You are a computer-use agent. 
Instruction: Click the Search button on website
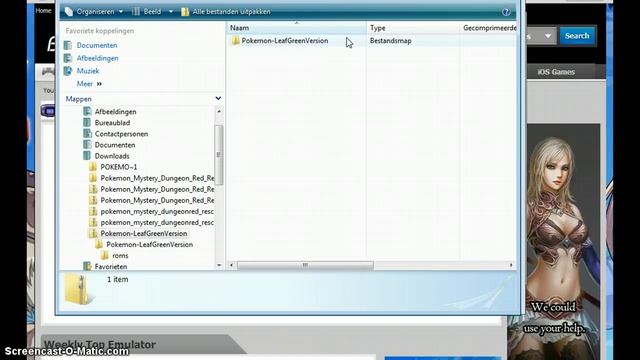577,36
